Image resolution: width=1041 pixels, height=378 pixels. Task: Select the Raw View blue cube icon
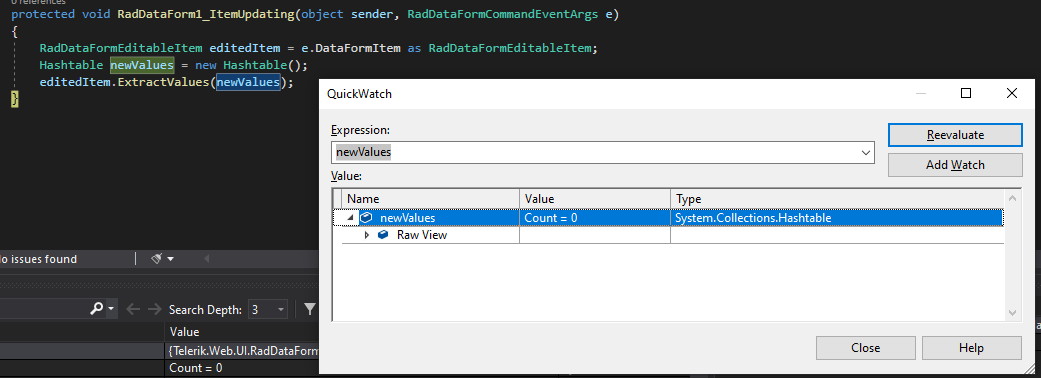[x=383, y=235]
